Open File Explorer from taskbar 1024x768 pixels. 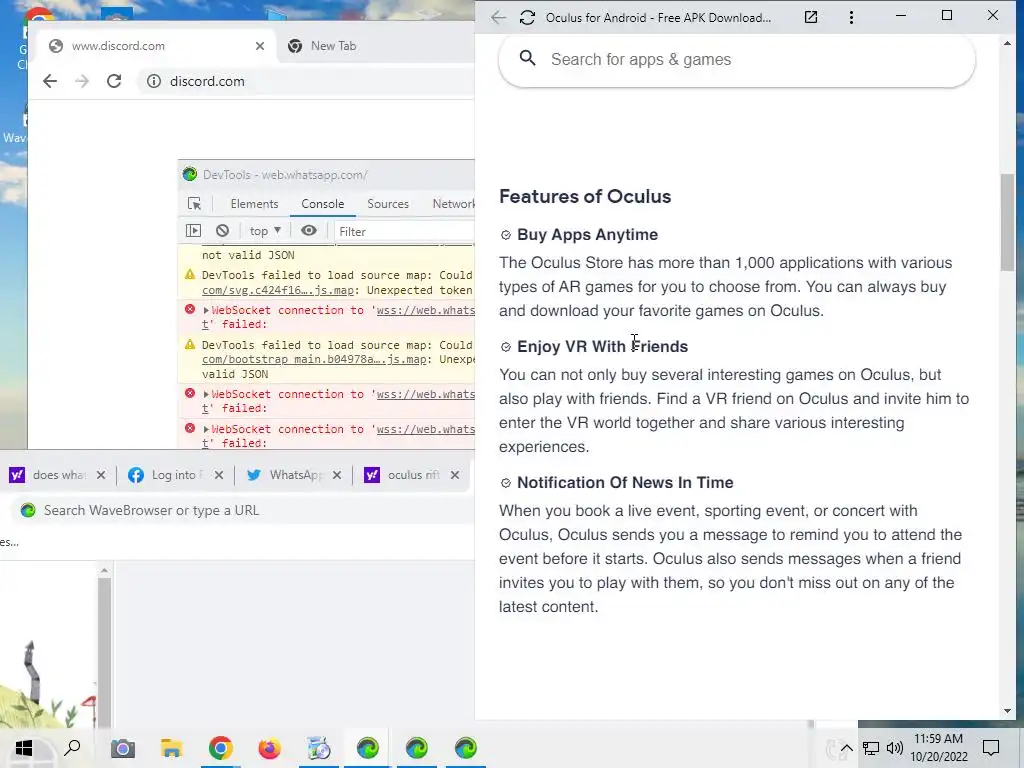[x=171, y=748]
